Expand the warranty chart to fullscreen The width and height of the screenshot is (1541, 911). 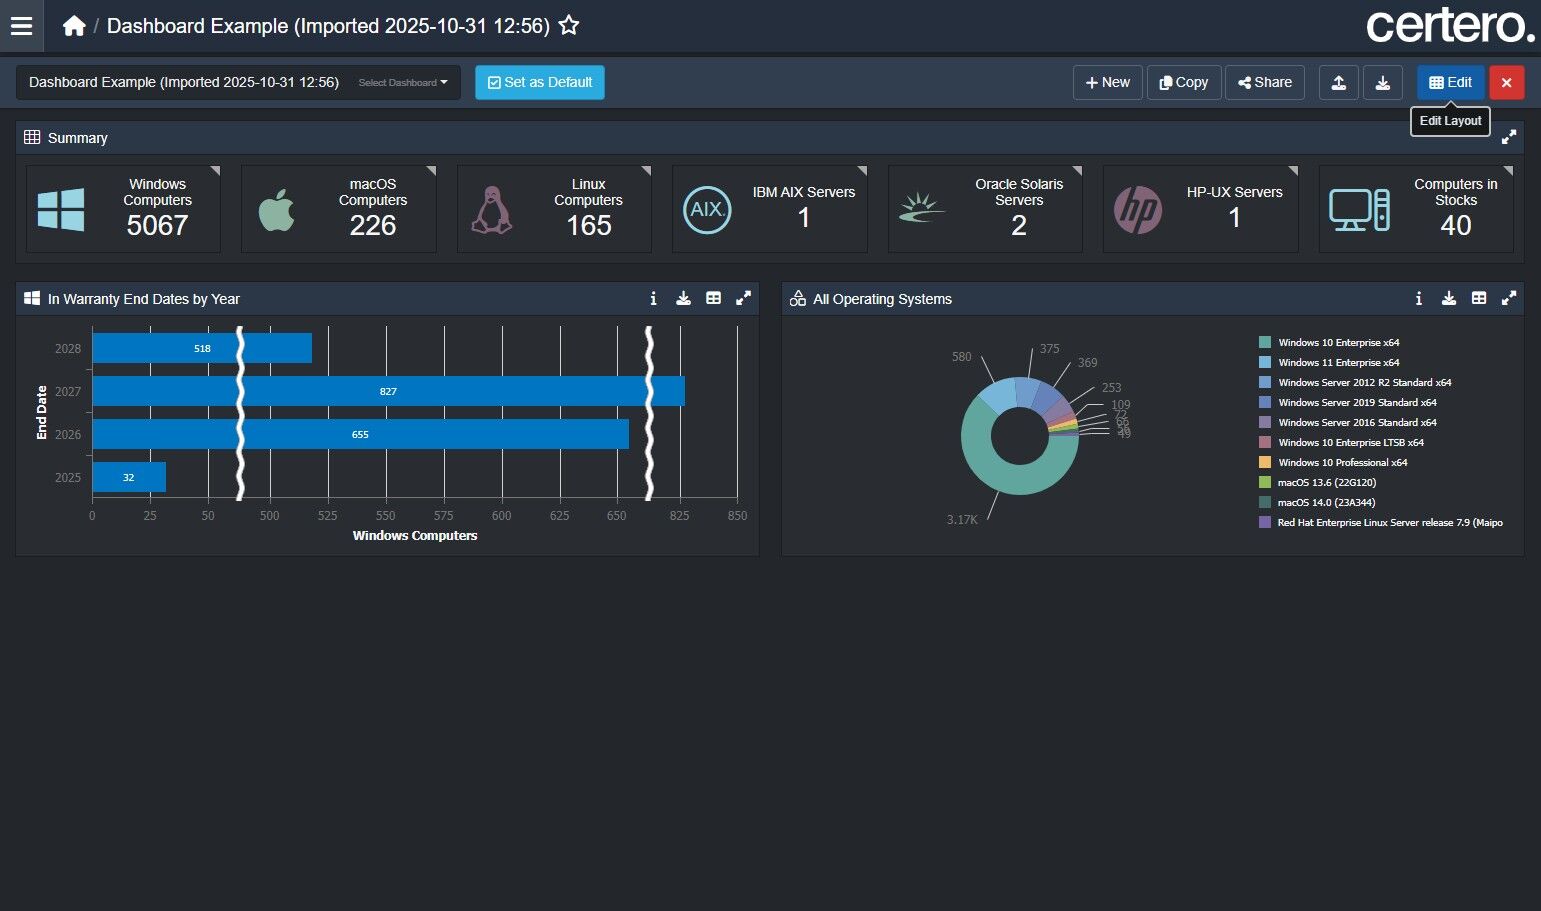pos(743,298)
